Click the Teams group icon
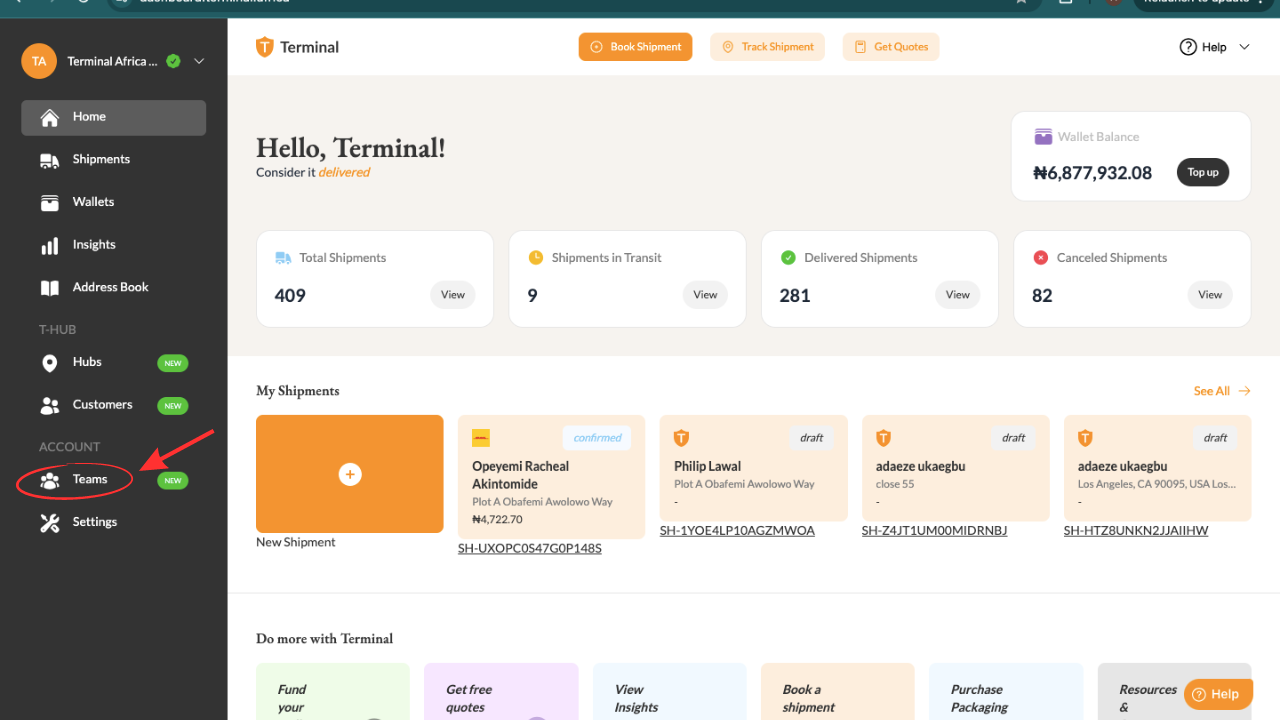Image resolution: width=1280 pixels, height=720 pixels. (49, 480)
